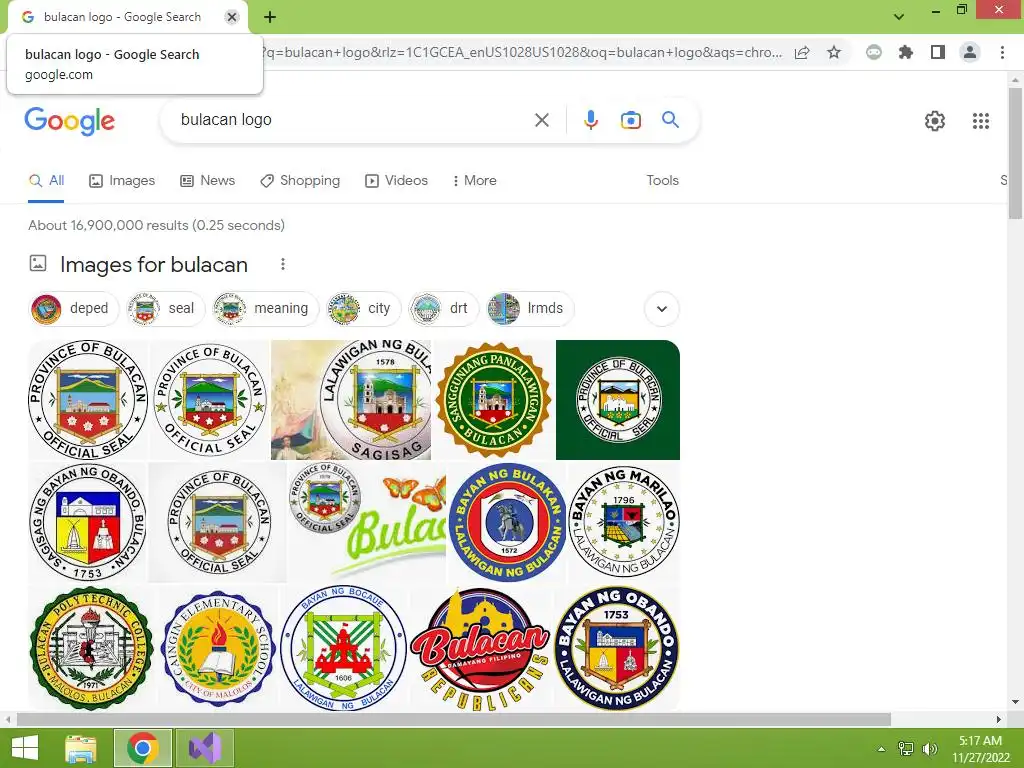Switch to Shopping results tab

pyautogui.click(x=300, y=180)
